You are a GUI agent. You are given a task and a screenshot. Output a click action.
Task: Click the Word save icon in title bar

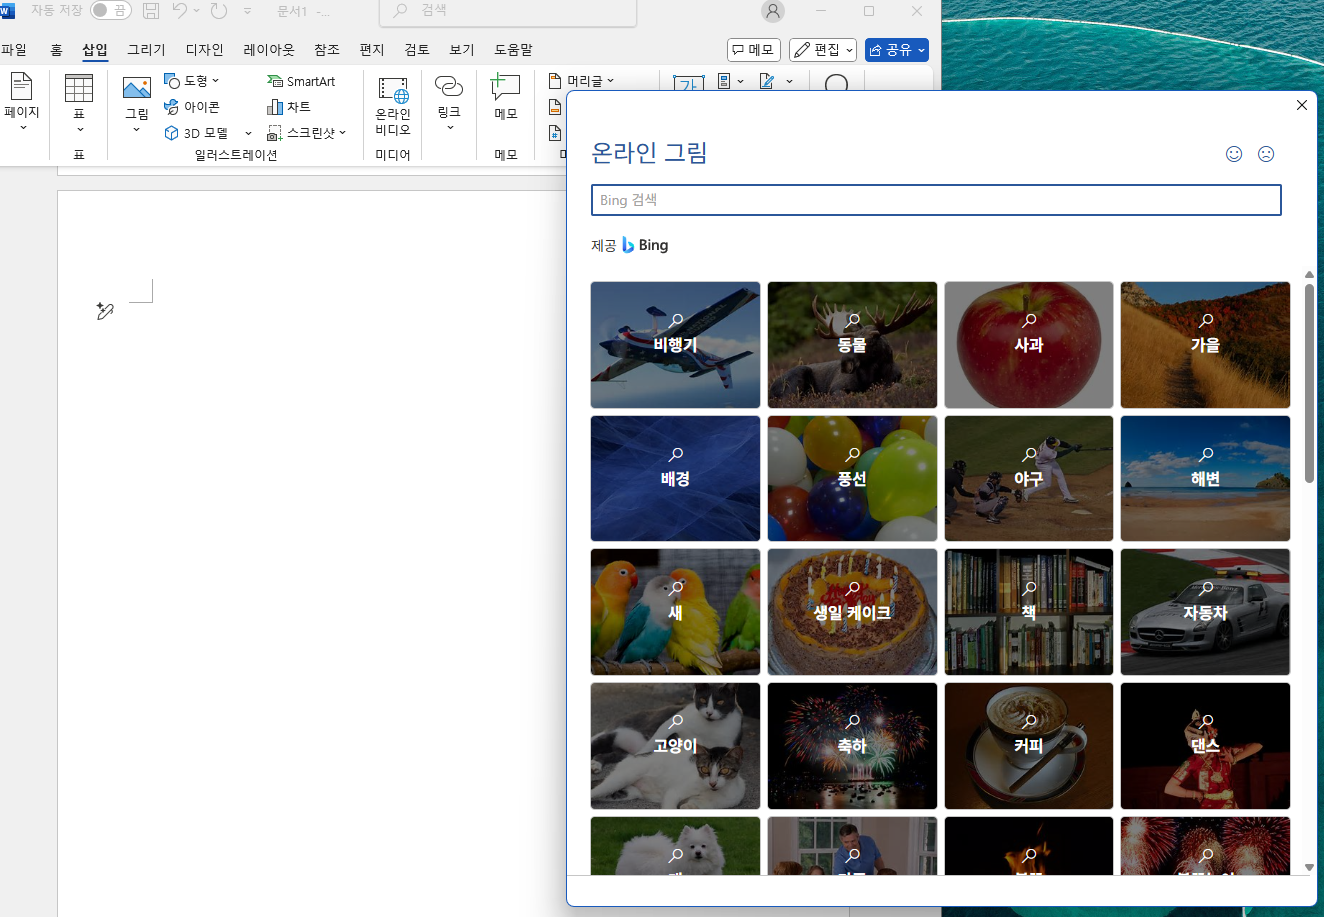click(x=151, y=11)
